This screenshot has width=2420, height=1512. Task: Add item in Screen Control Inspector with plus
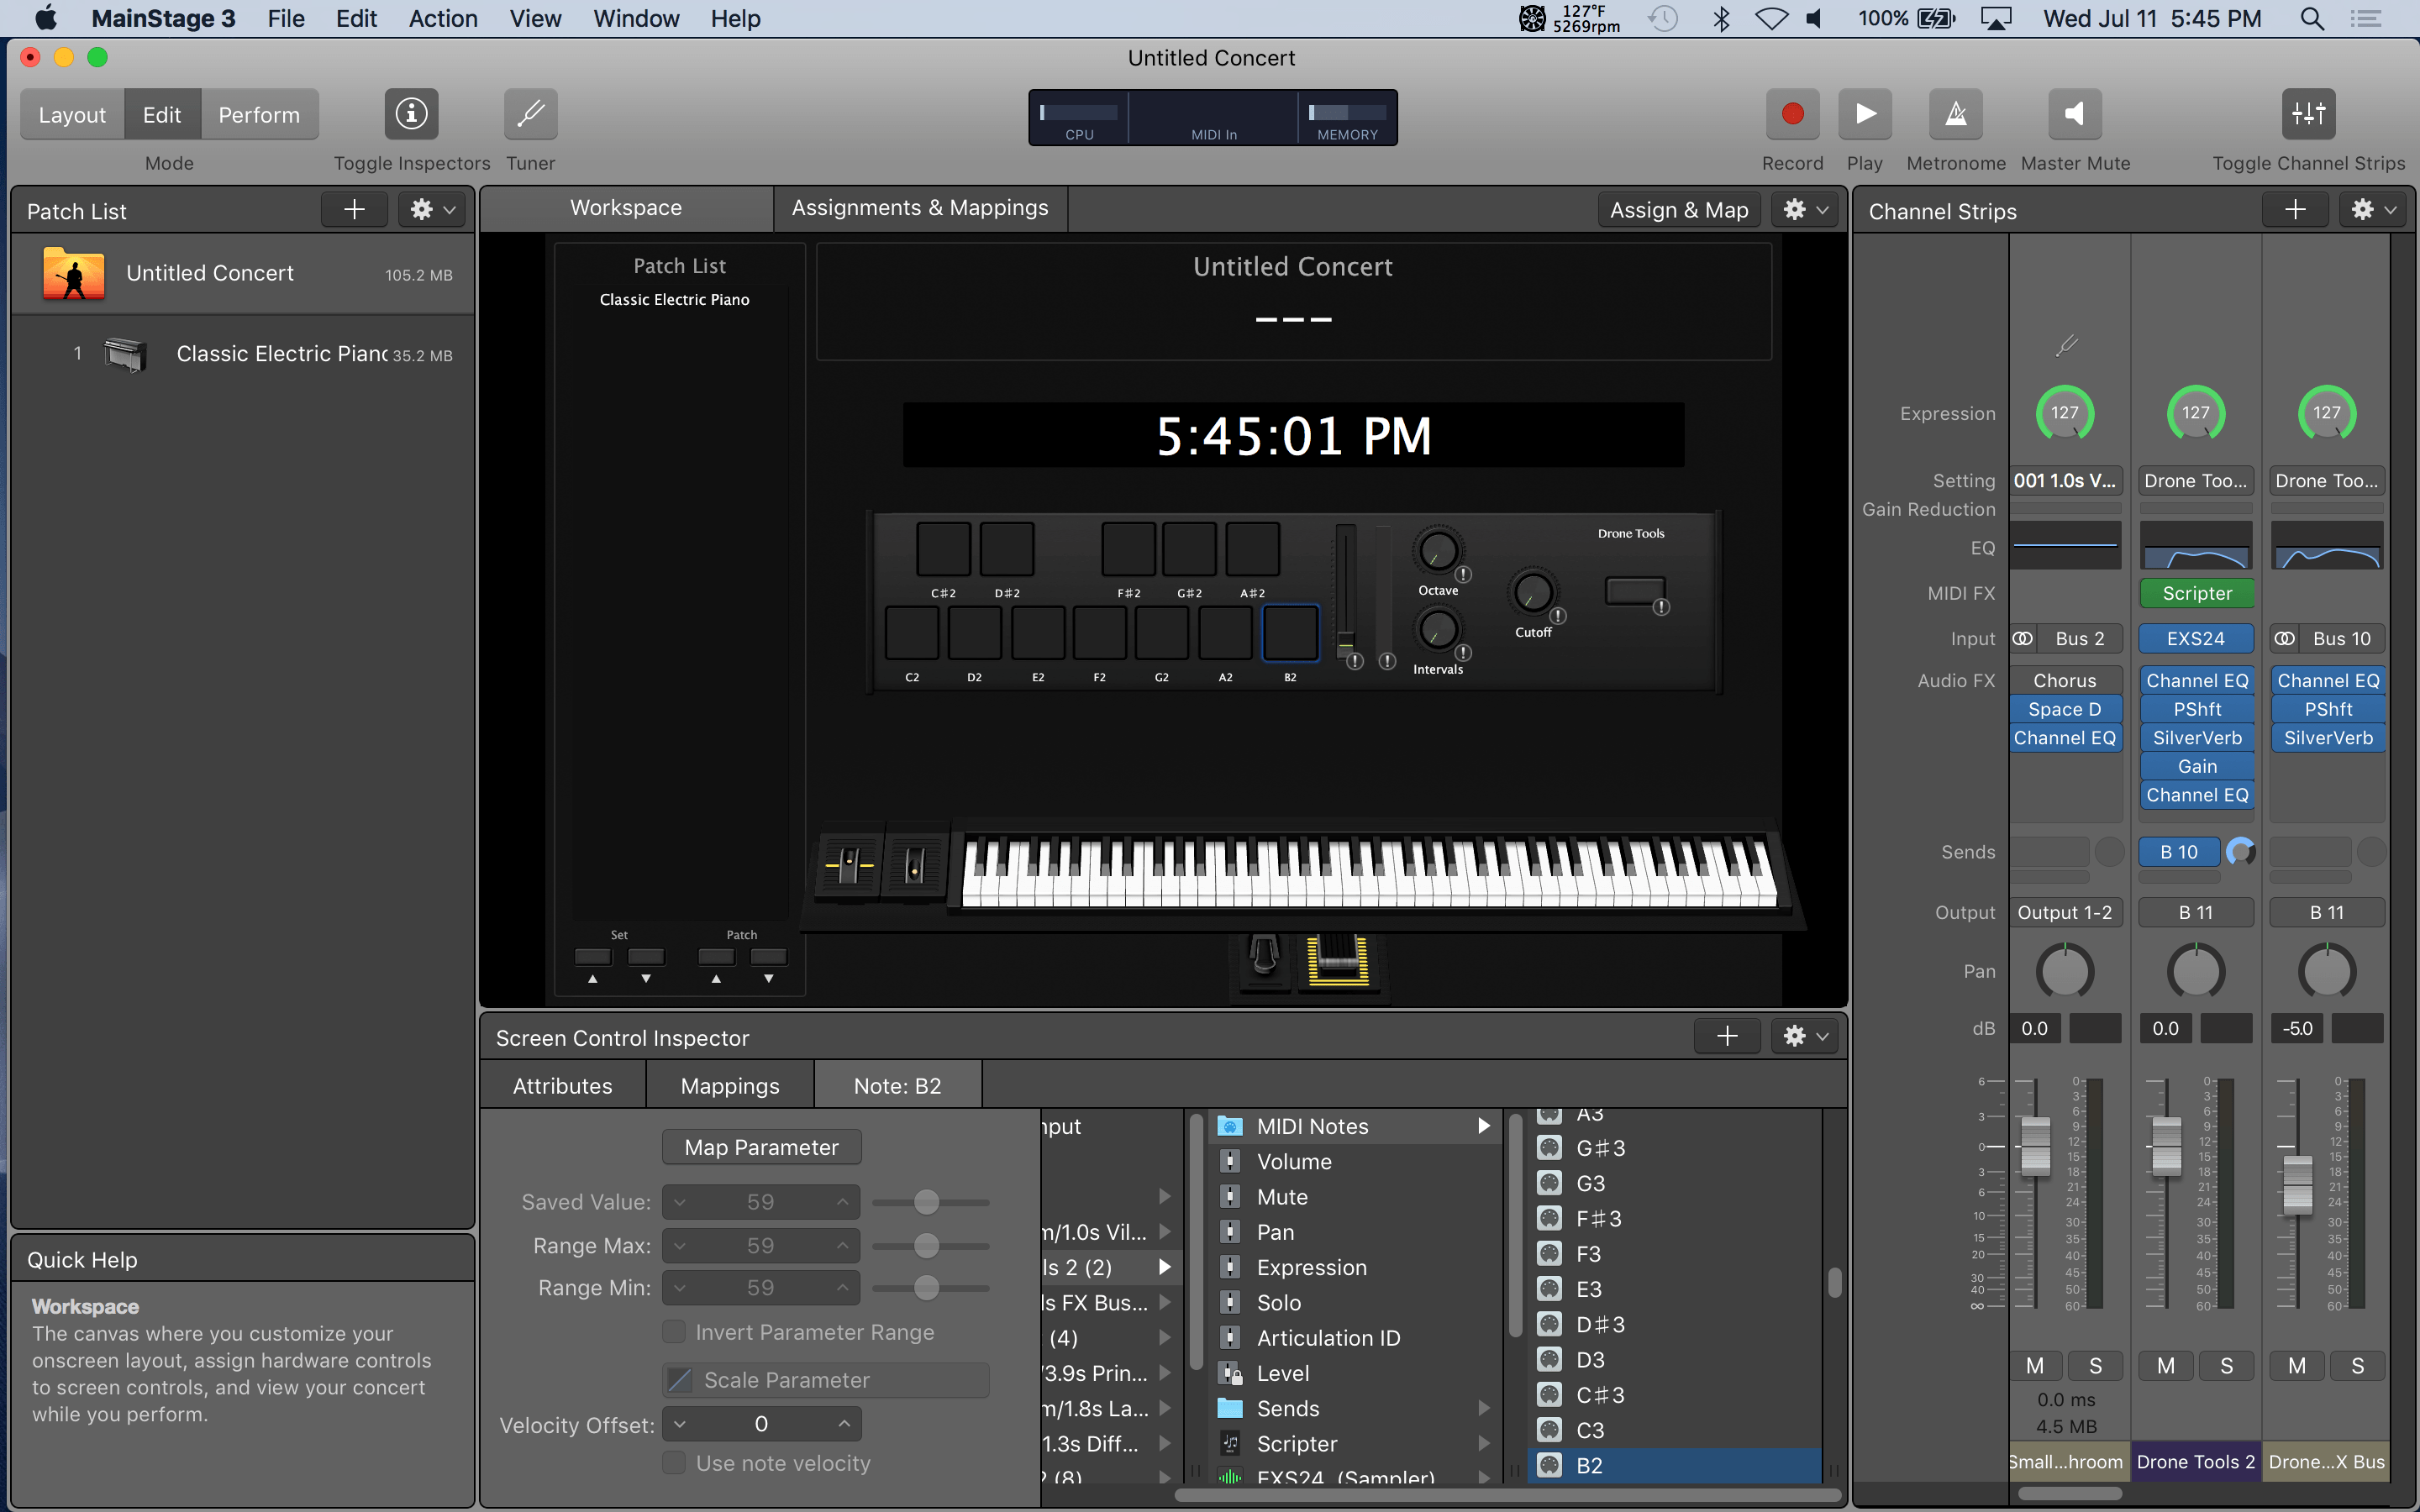(x=1727, y=1036)
